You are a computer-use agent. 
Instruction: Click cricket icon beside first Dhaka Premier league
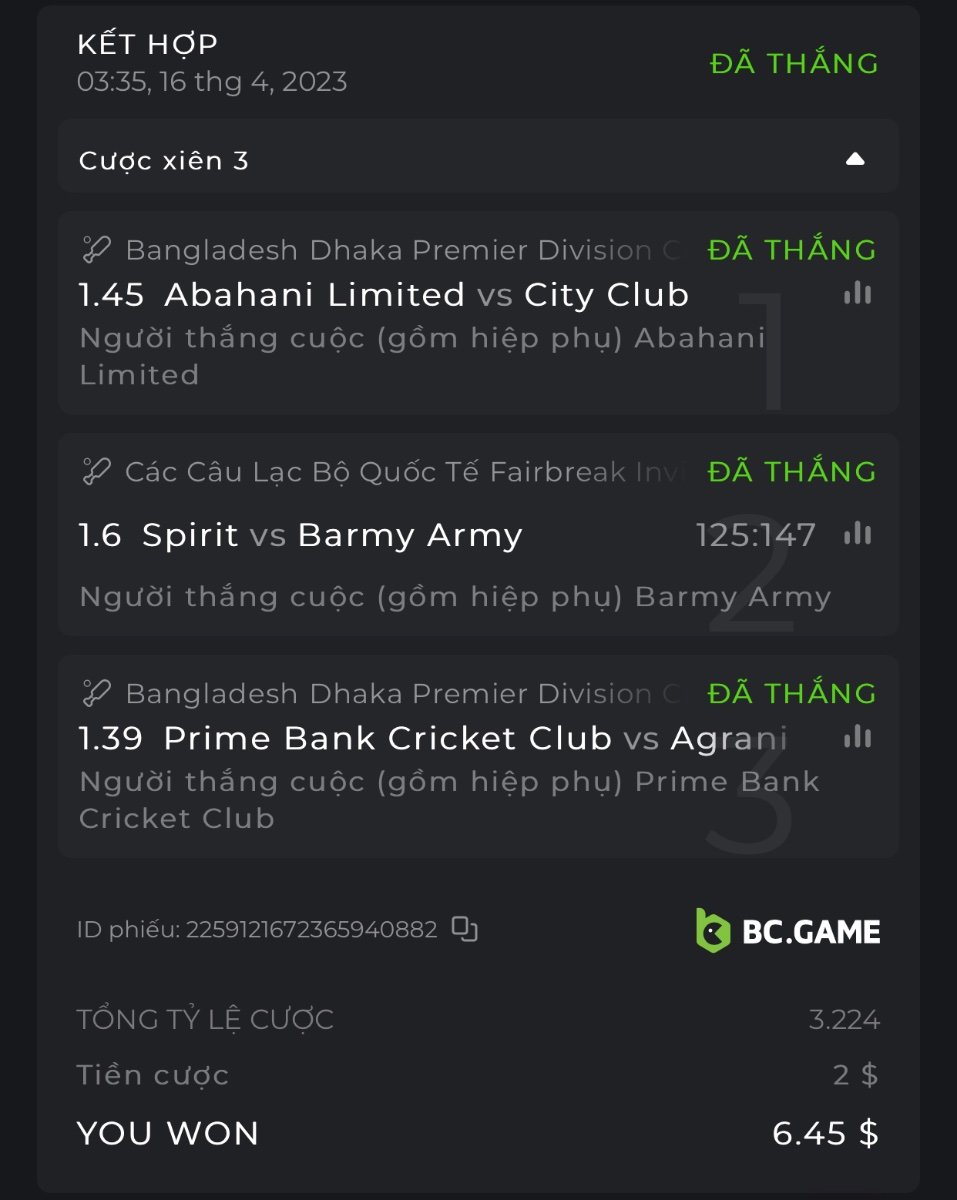pos(96,250)
